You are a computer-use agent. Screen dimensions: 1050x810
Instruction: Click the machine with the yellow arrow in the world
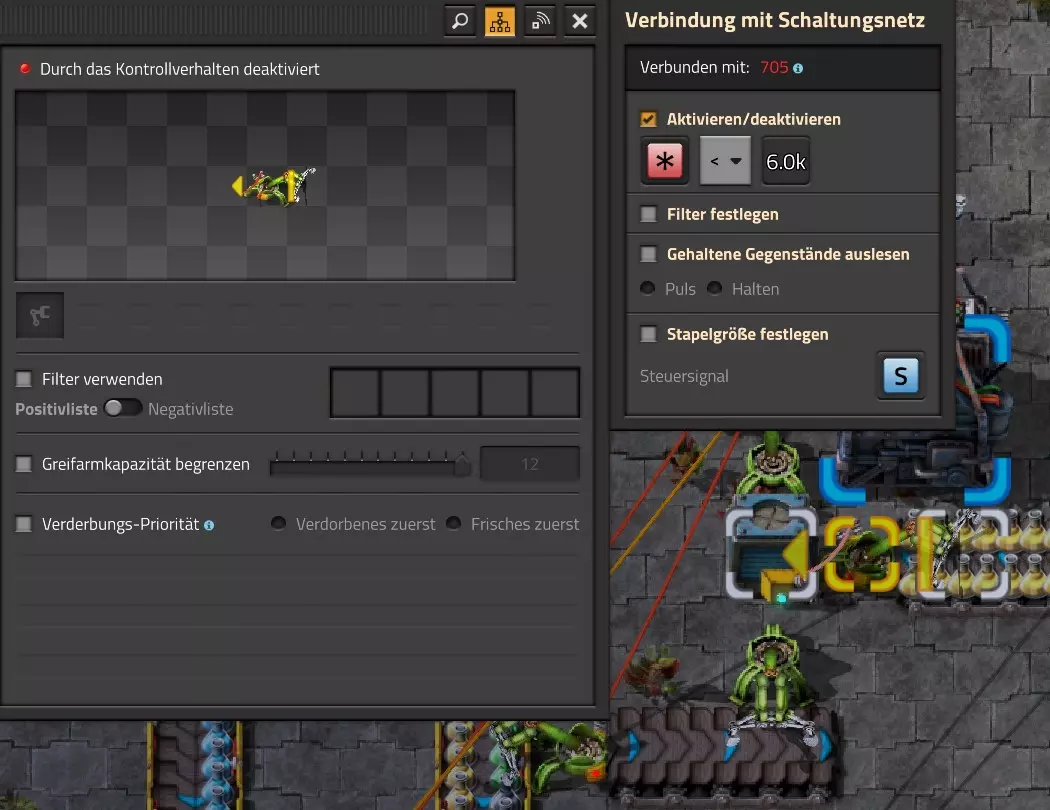click(771, 553)
